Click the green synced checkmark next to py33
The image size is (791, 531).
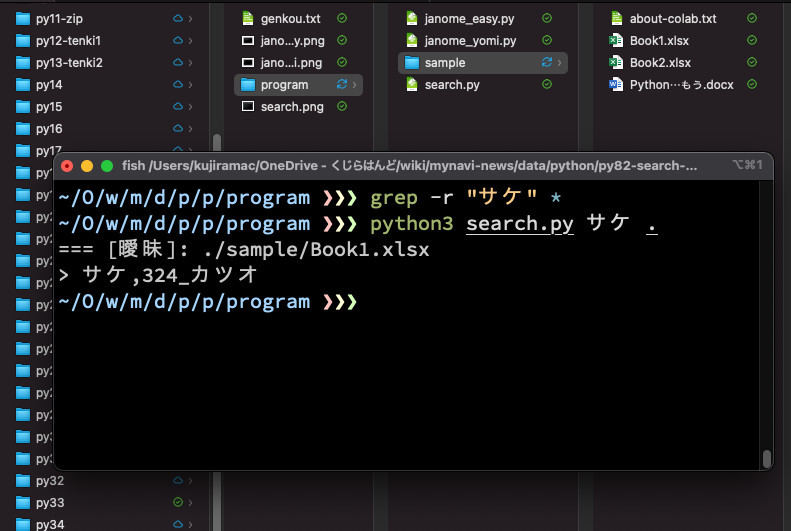coord(178,503)
